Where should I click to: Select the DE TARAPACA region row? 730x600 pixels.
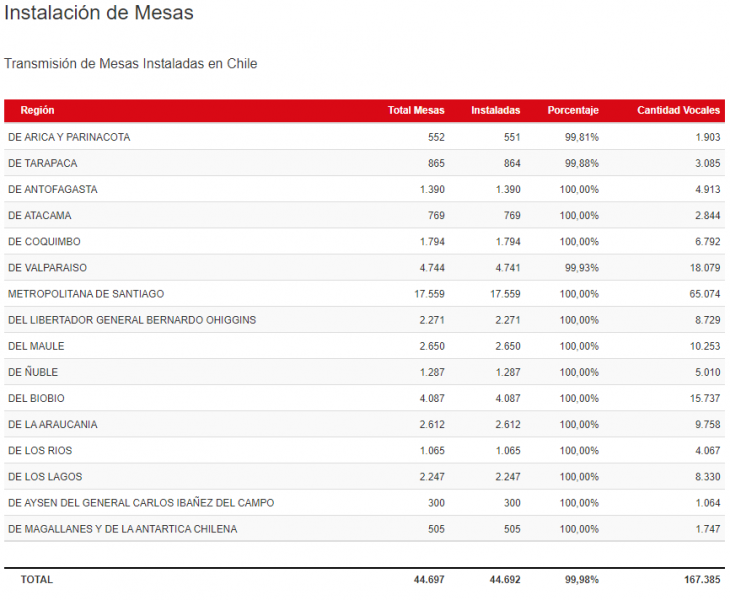click(42, 163)
